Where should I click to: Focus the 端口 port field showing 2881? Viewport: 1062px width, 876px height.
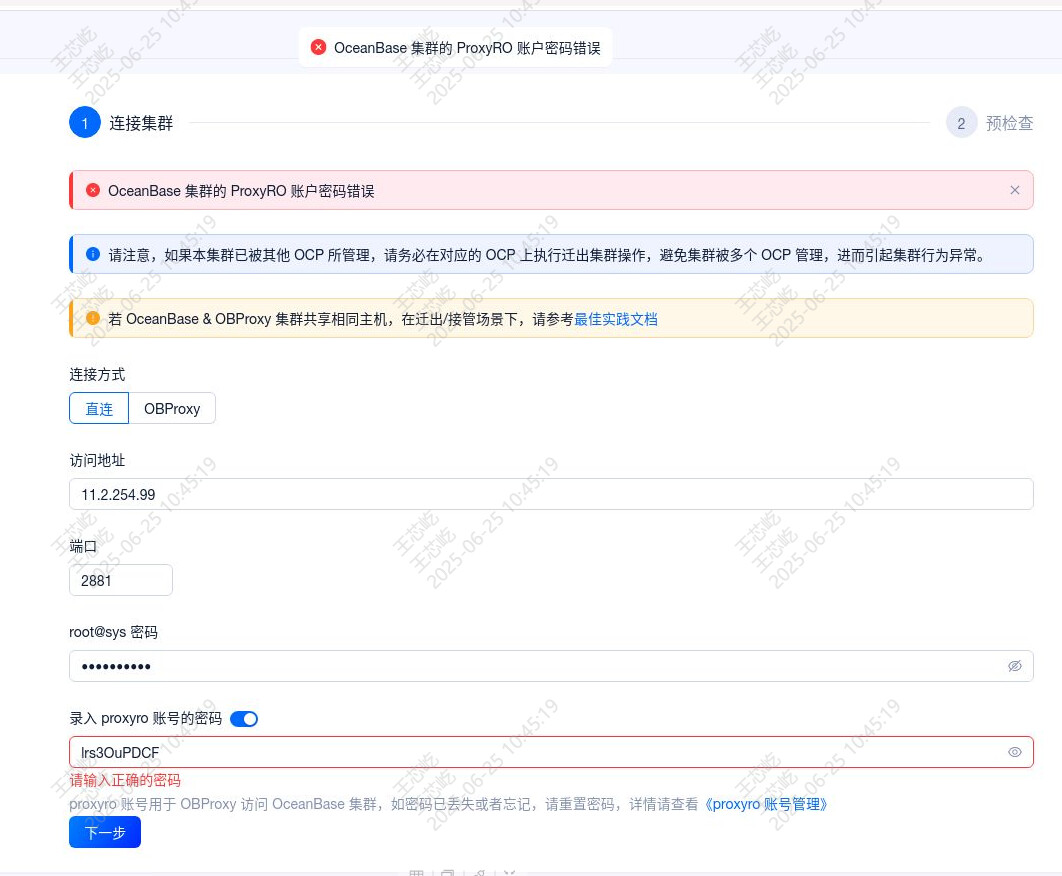click(x=121, y=580)
